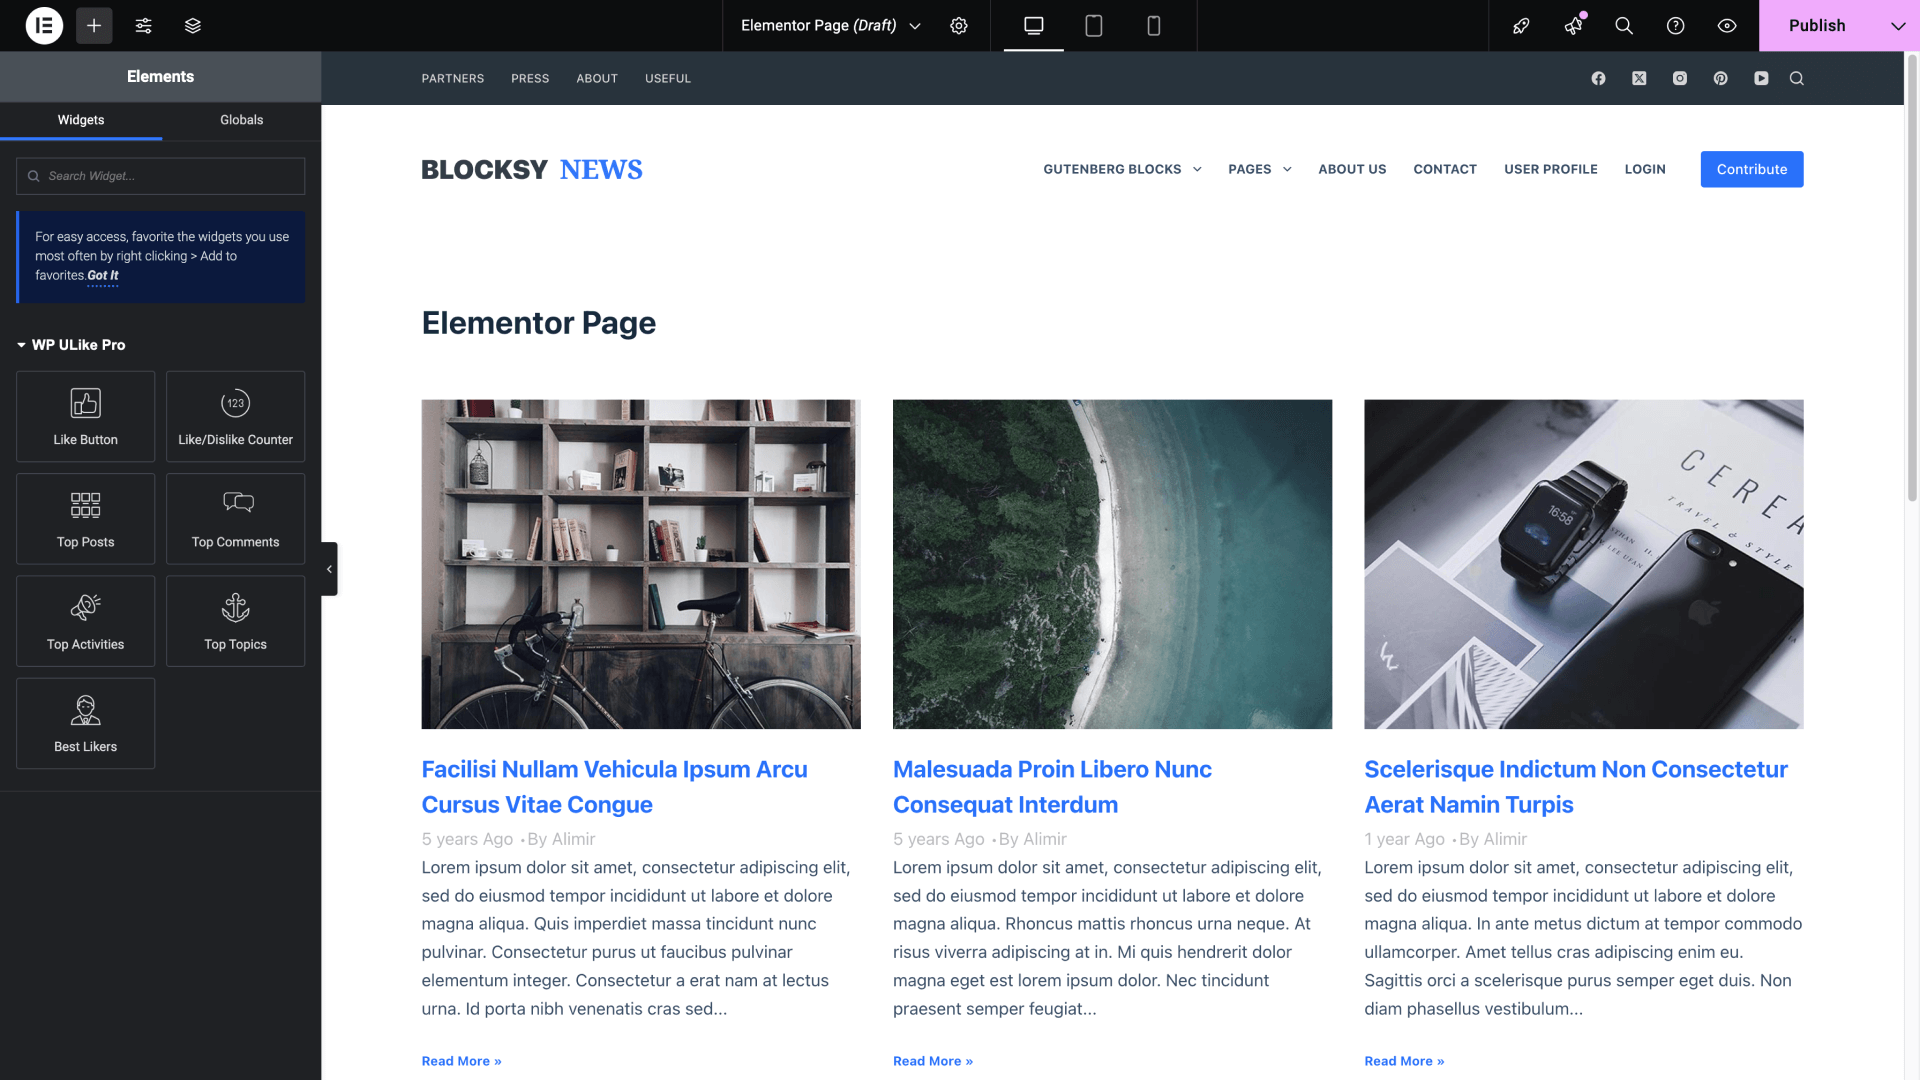Toggle mobile view in Elementor toolbar

[x=1154, y=25]
